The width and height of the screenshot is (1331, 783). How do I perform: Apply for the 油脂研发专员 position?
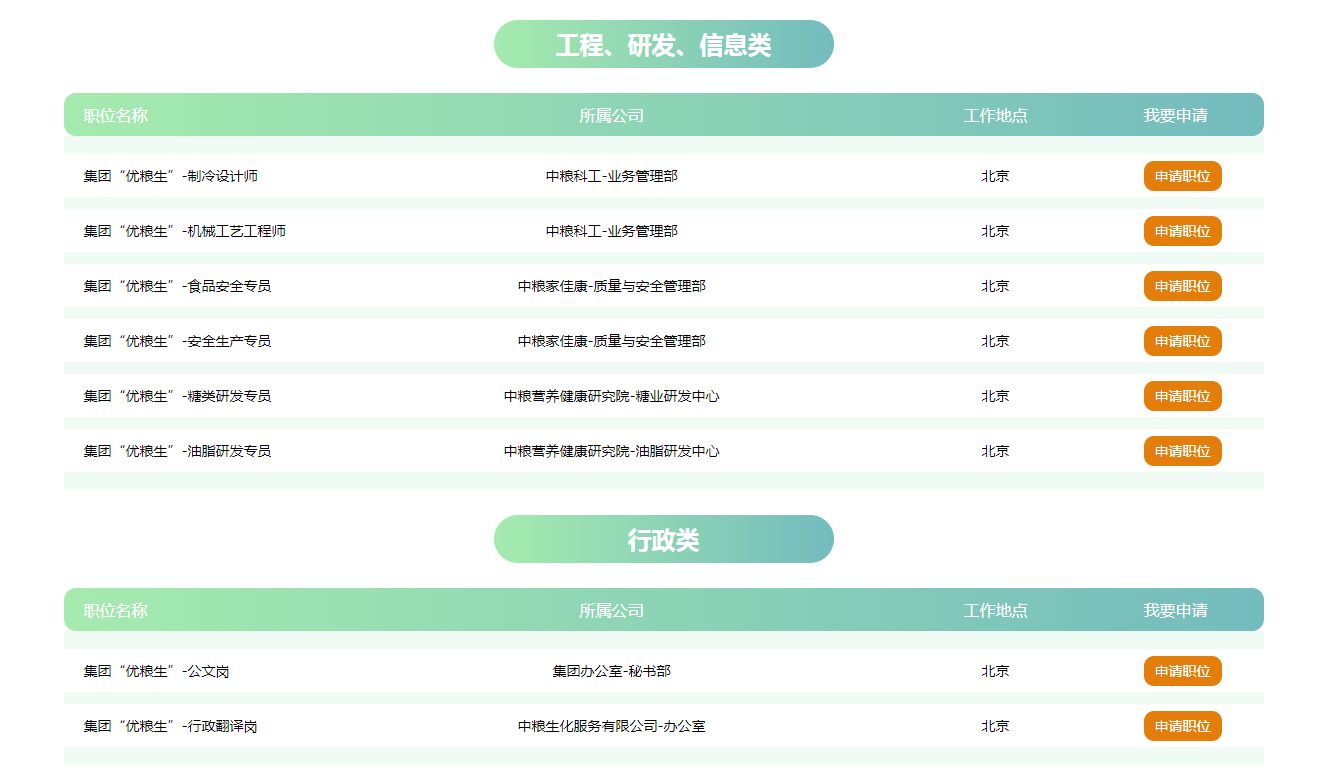coord(1182,451)
